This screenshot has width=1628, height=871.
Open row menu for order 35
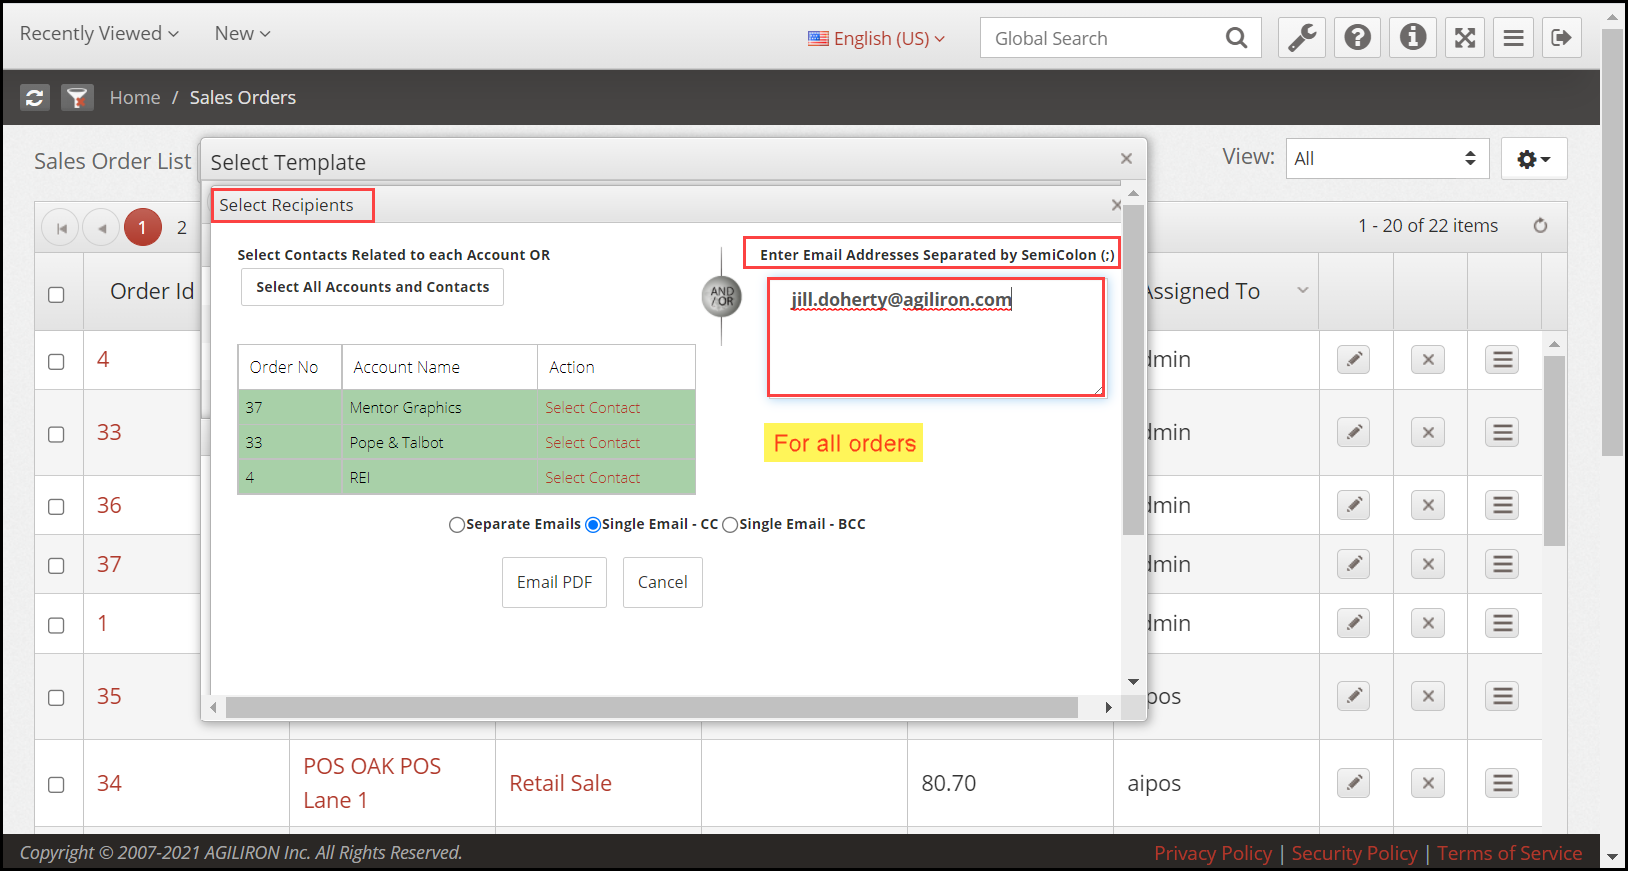click(1502, 696)
